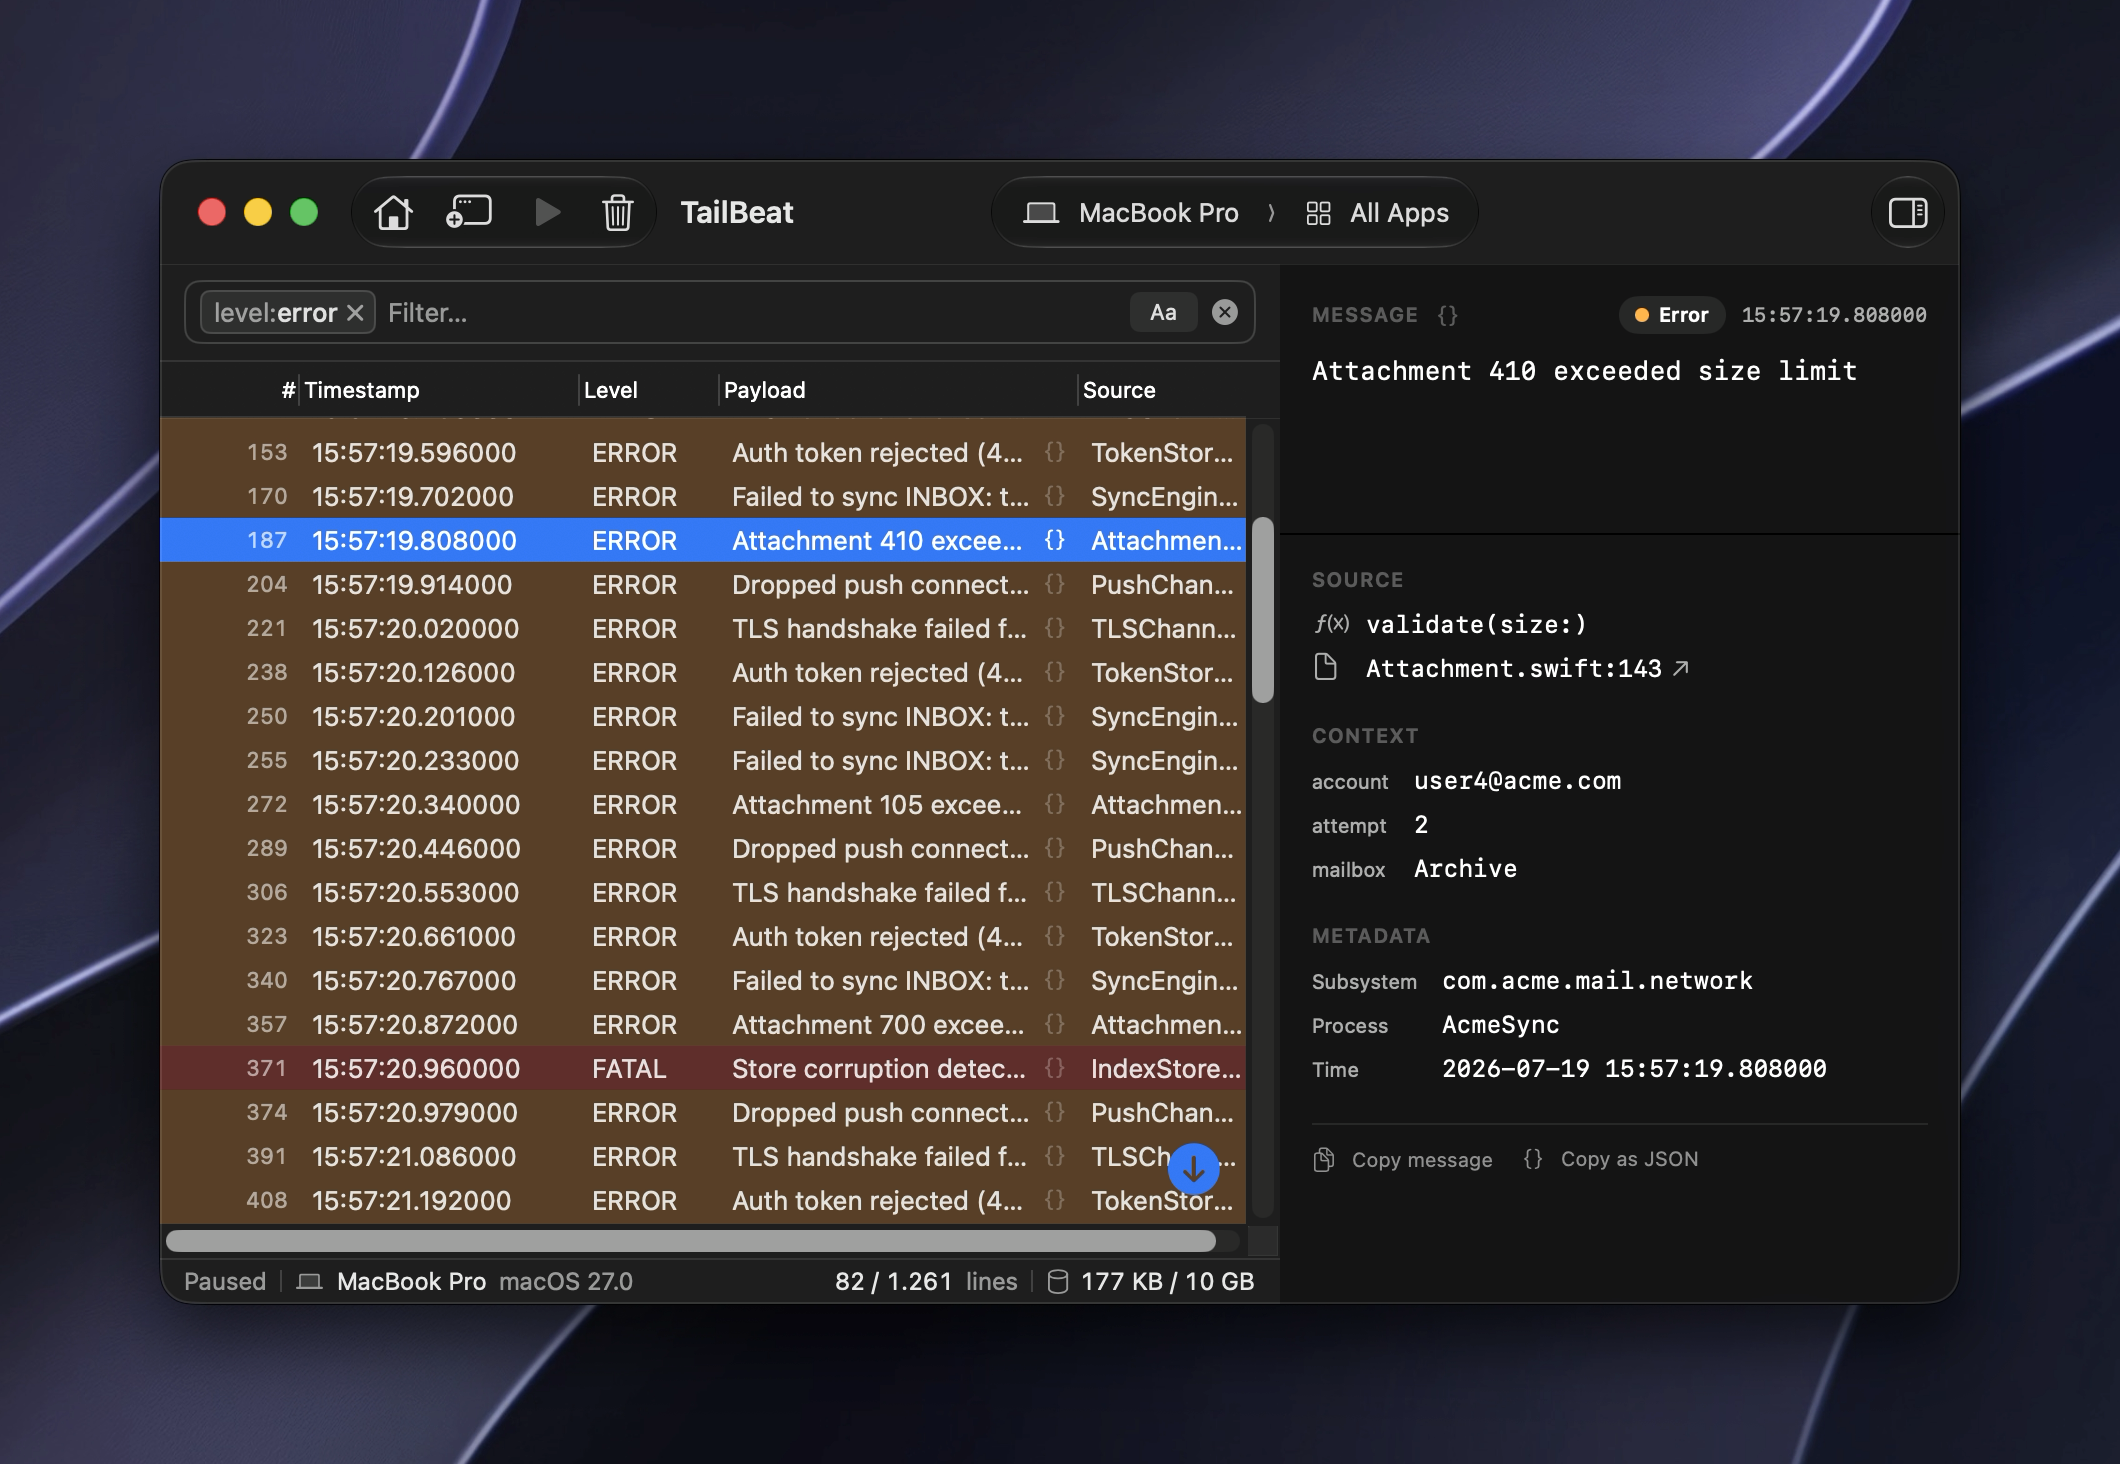2120x1464 pixels.
Task: Toggle case-sensitive Aa matching
Action: pos(1163,312)
